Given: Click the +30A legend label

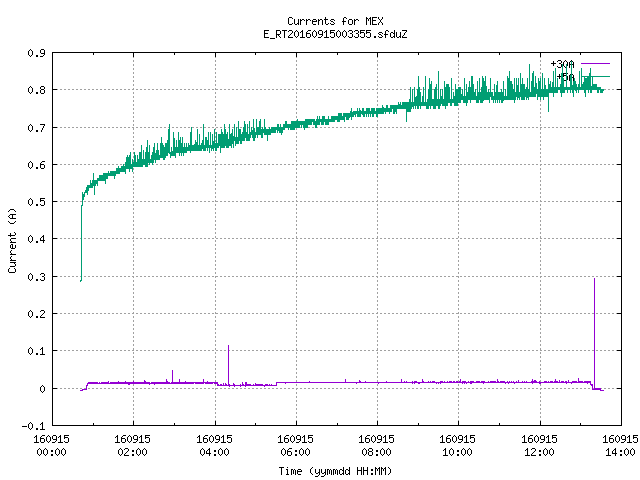Looking at the screenshot, I should [562, 64].
